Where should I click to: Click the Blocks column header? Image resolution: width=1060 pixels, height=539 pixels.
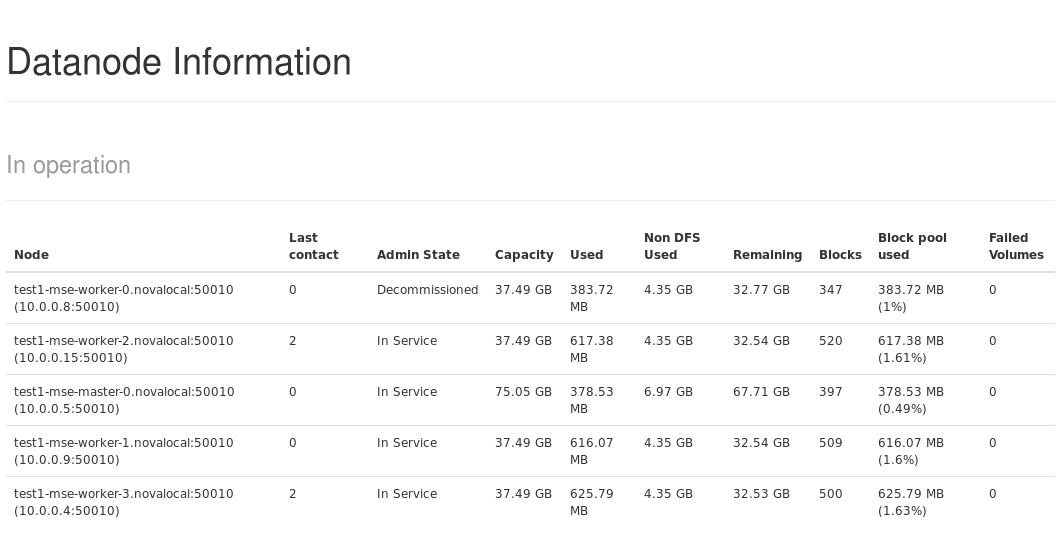click(x=840, y=255)
